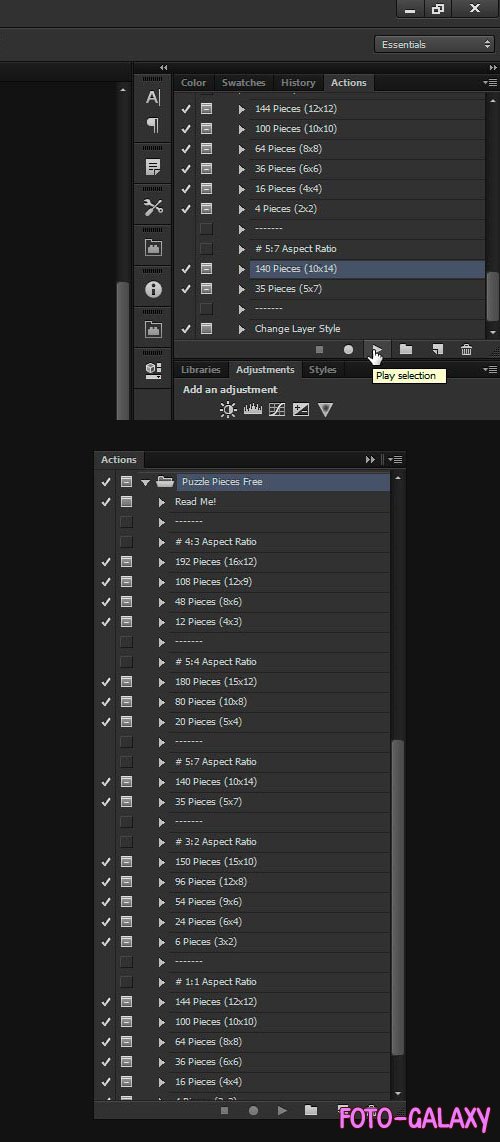Uncheck the item toggle for Read Me!

106,502
